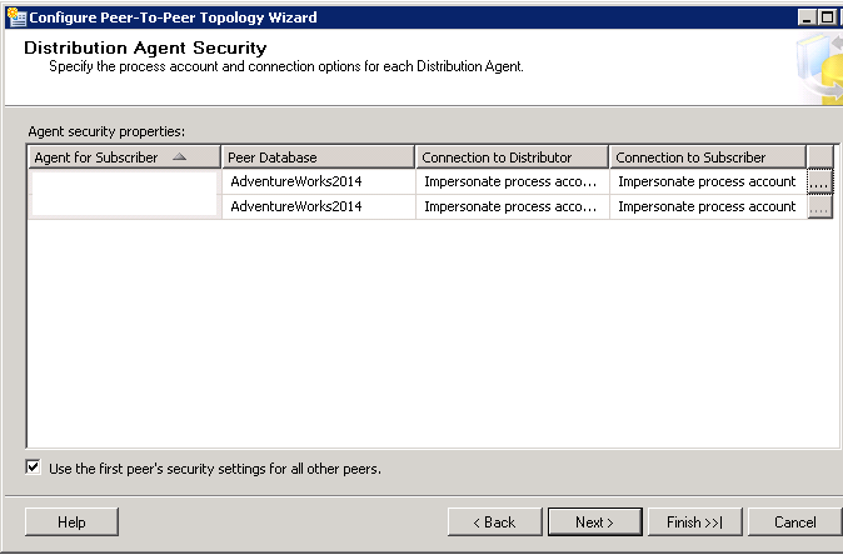
Task: Open security settings ellipsis for second row
Action: (819, 207)
